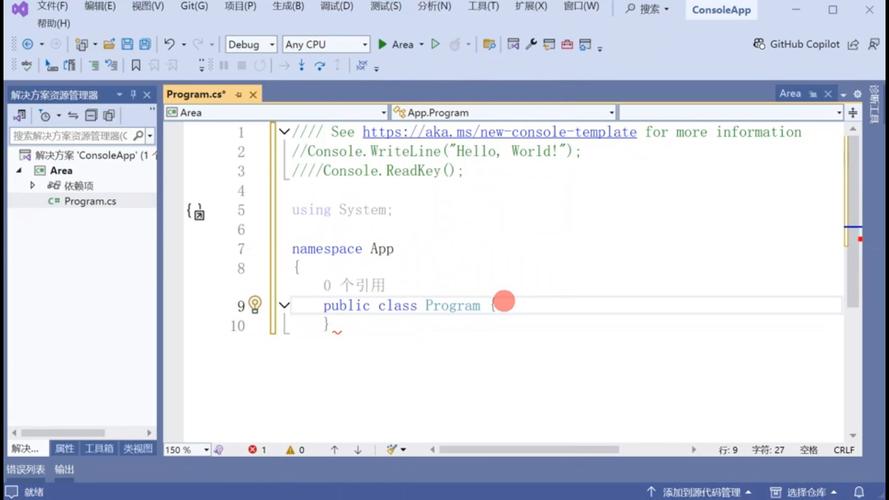This screenshot has width=889, height=500.
Task: Open the 帮助(H) menu
Action: click(x=54, y=23)
